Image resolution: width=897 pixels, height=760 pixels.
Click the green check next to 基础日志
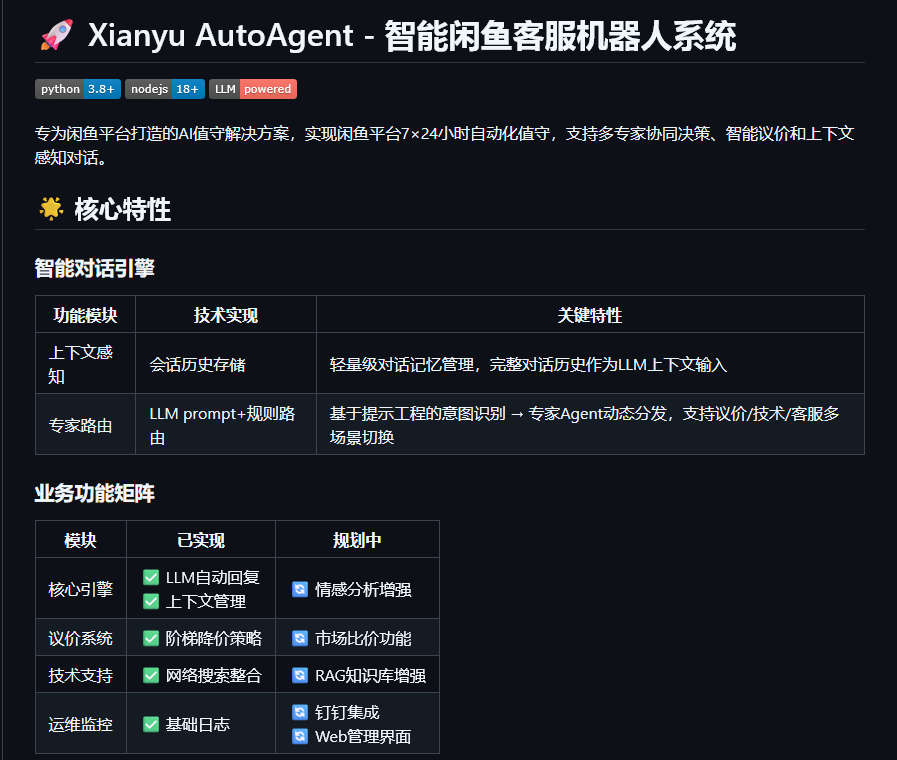coord(151,725)
